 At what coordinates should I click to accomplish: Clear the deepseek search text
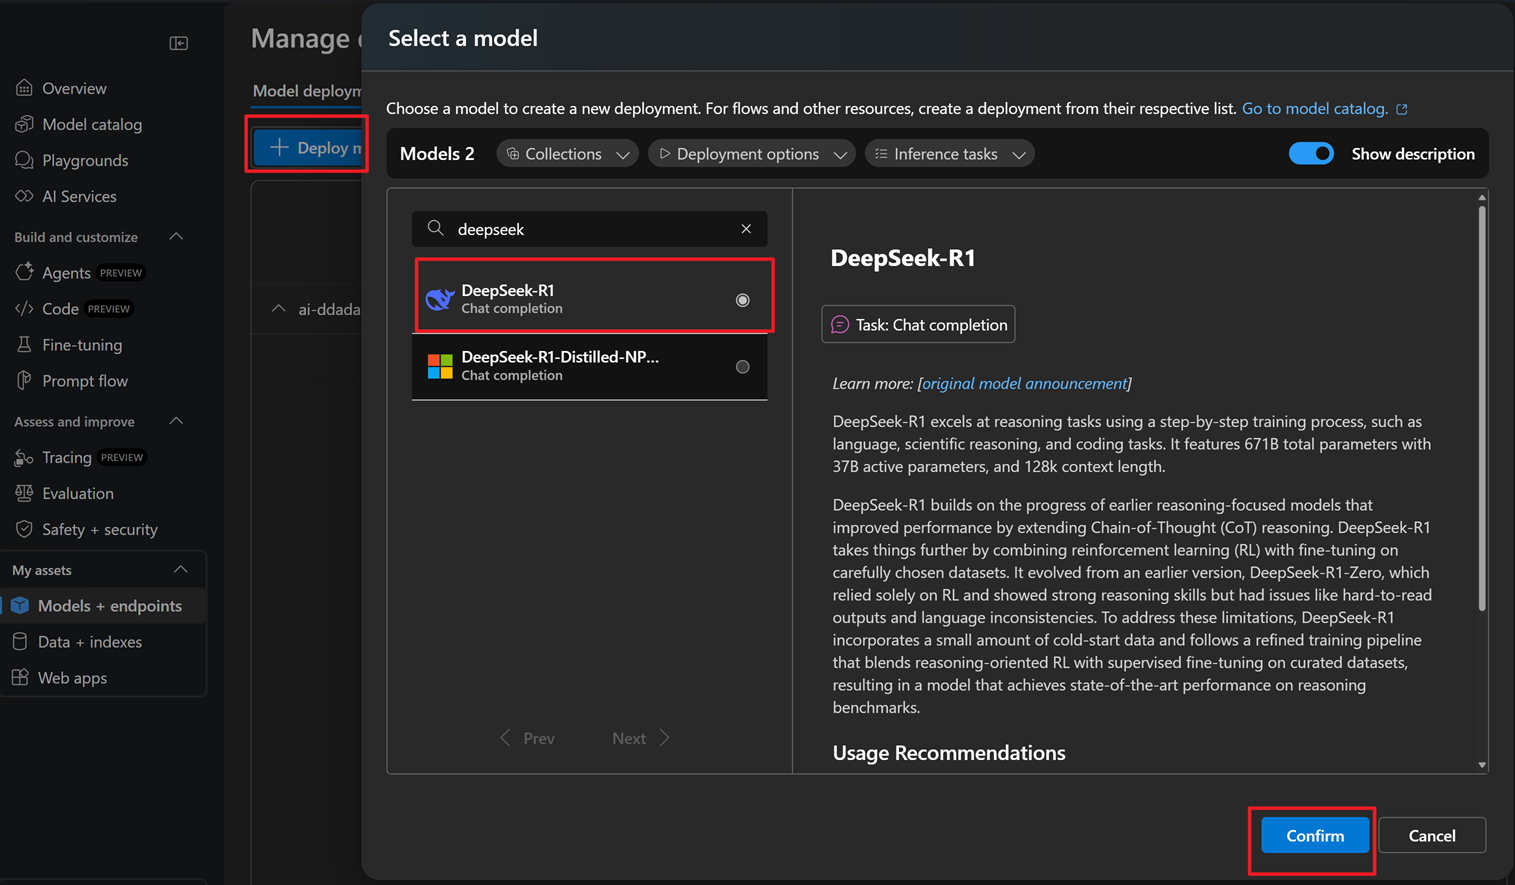click(x=746, y=229)
